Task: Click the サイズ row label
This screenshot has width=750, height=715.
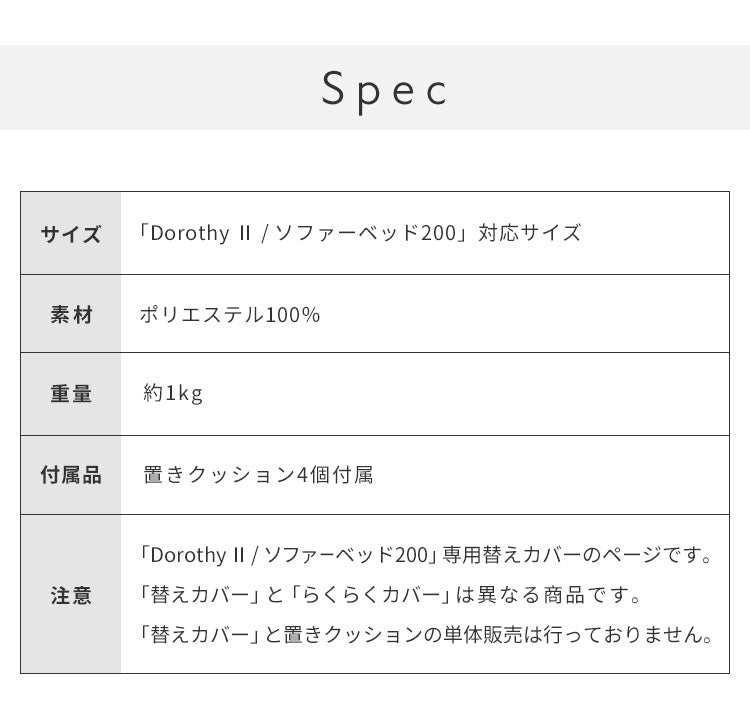Action: coord(71,234)
